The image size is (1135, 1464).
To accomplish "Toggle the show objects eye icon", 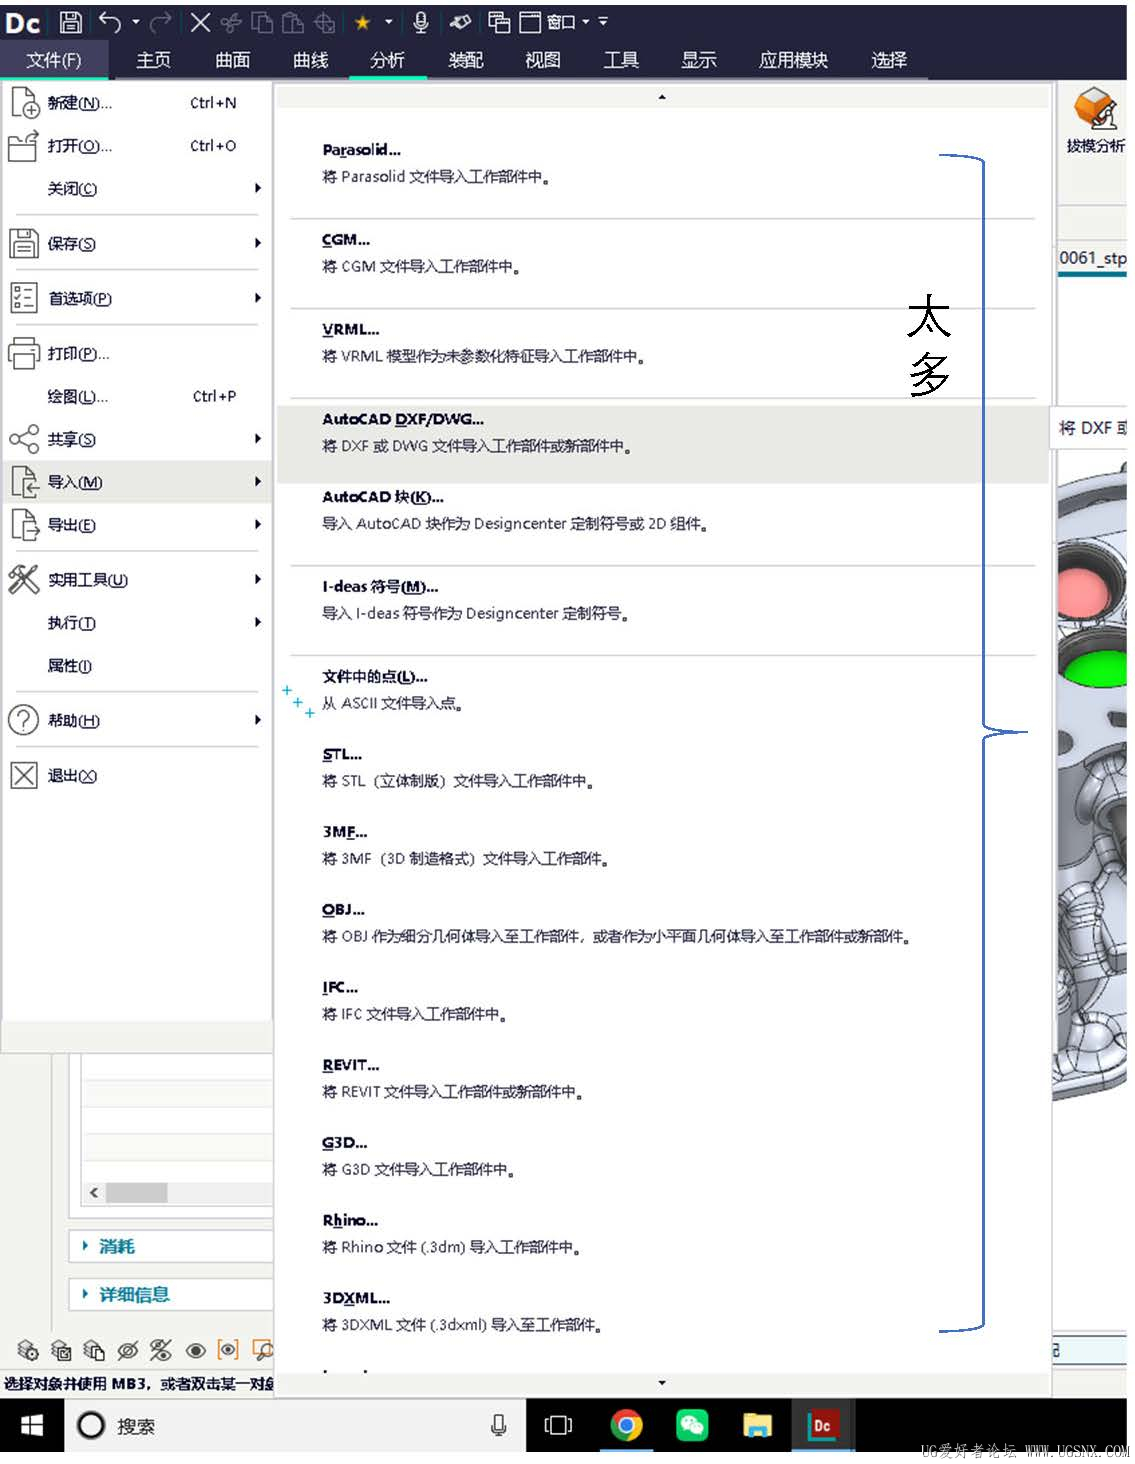I will (x=196, y=1350).
